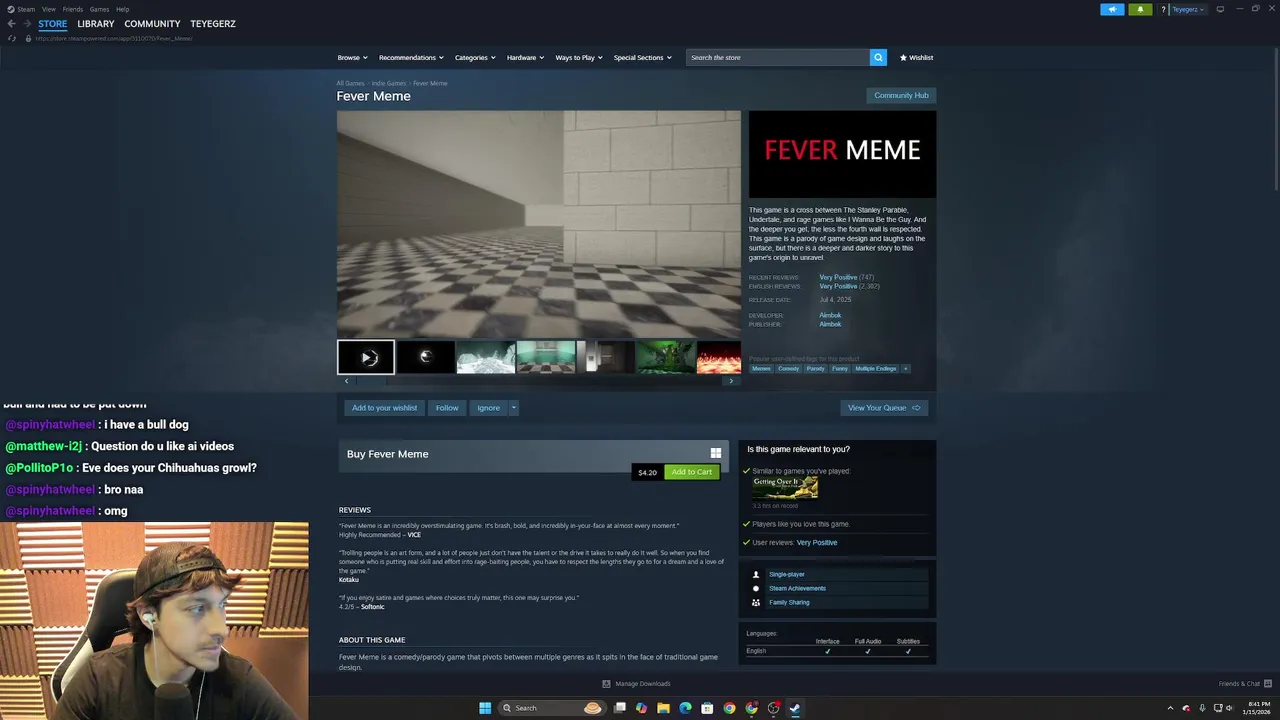1280x720 pixels.
Task: Click the lock icon beside the URL
Action: (x=28, y=38)
